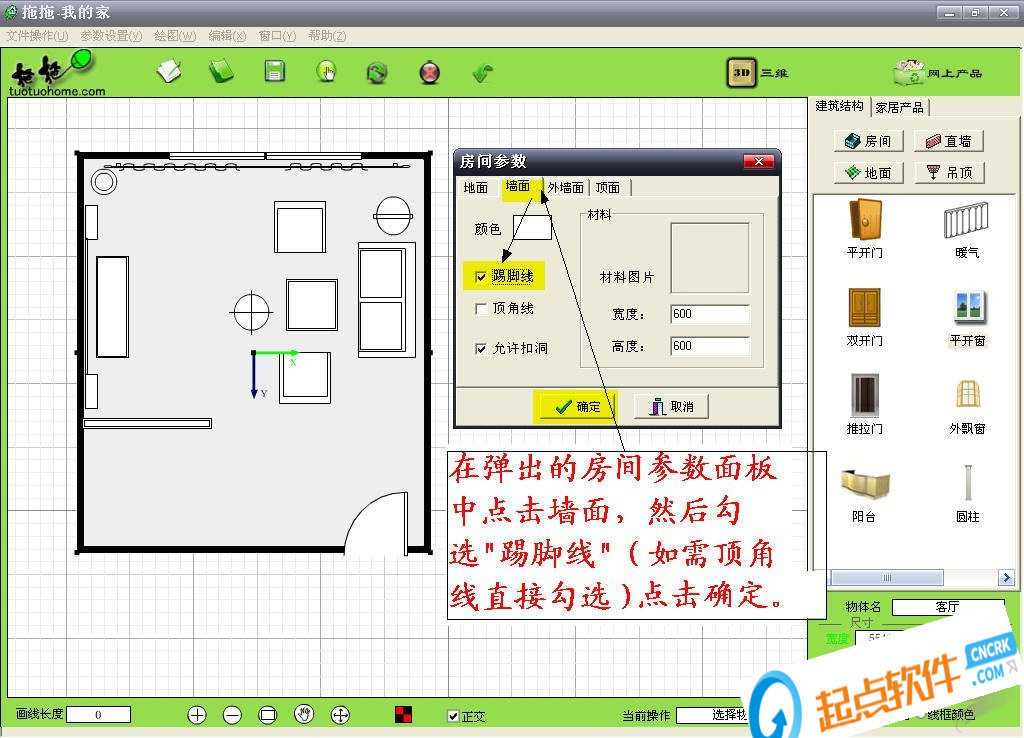The image size is (1024, 738).
Task: Switch to the 墙面 tab
Action: click(518, 186)
